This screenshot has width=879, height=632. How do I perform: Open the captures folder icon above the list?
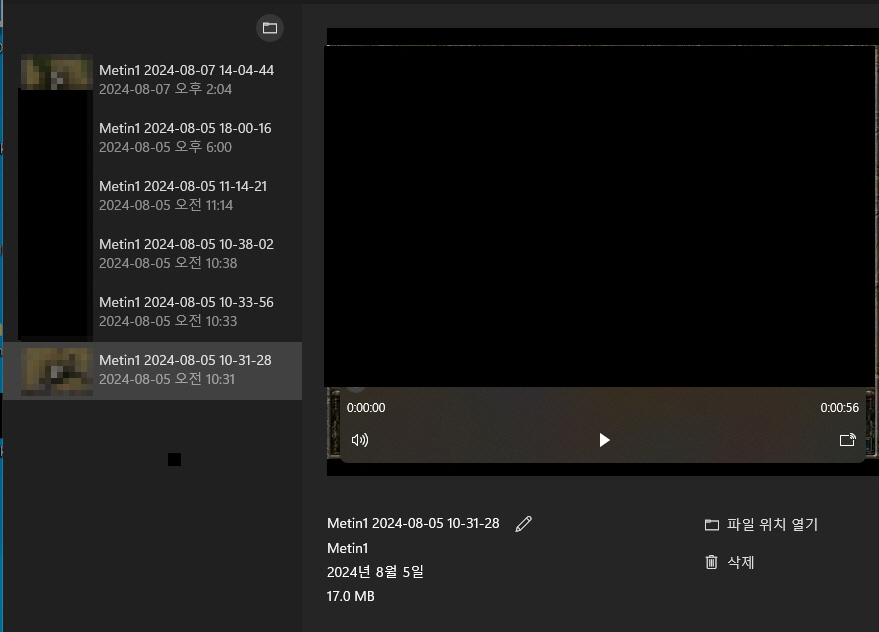[x=270, y=28]
